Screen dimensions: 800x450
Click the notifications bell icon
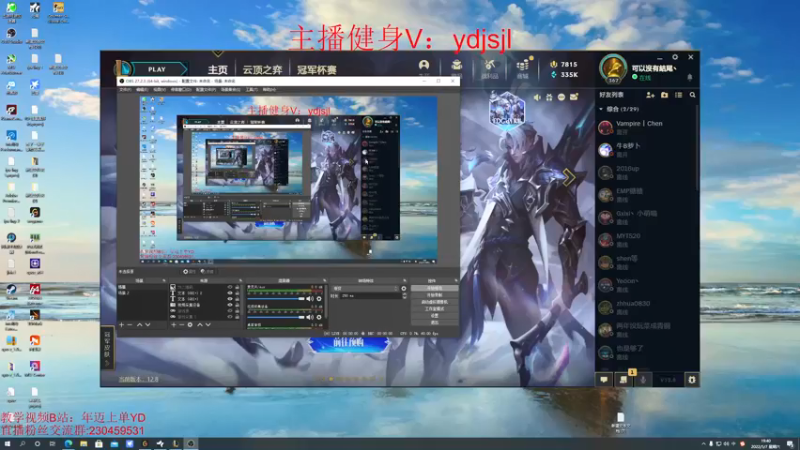(690, 78)
